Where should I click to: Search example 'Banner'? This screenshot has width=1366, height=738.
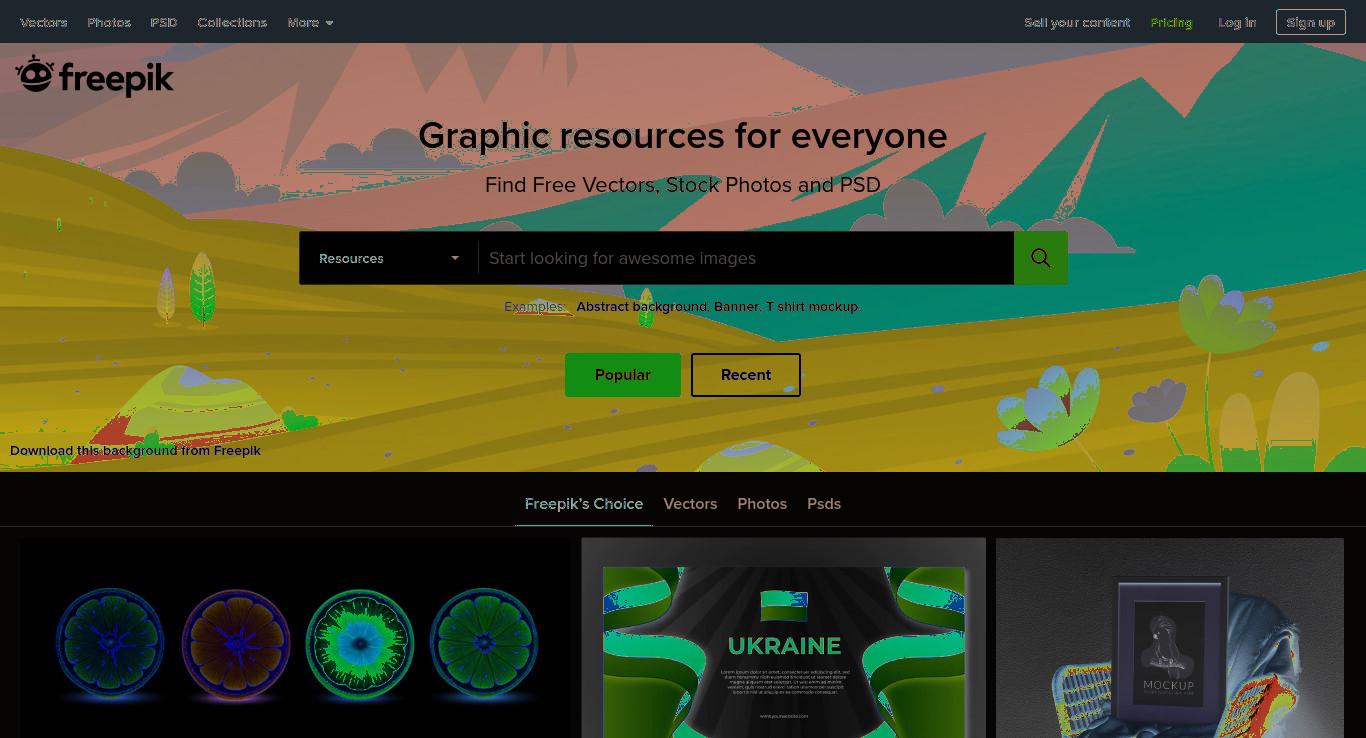coord(736,307)
